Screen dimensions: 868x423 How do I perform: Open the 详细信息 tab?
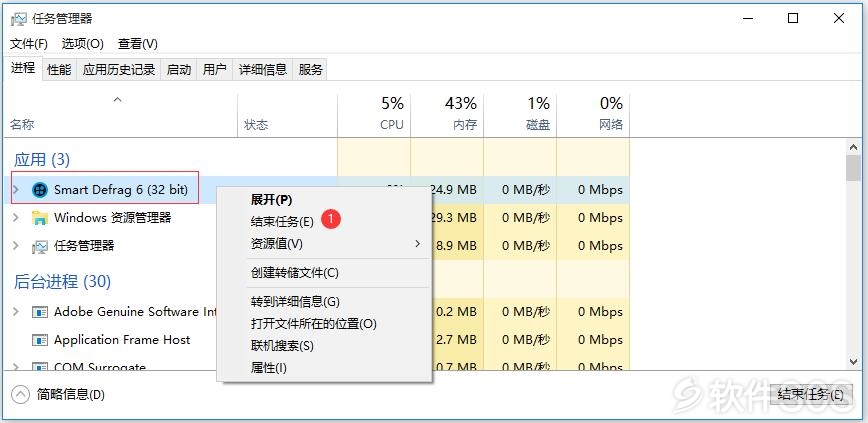pos(262,70)
